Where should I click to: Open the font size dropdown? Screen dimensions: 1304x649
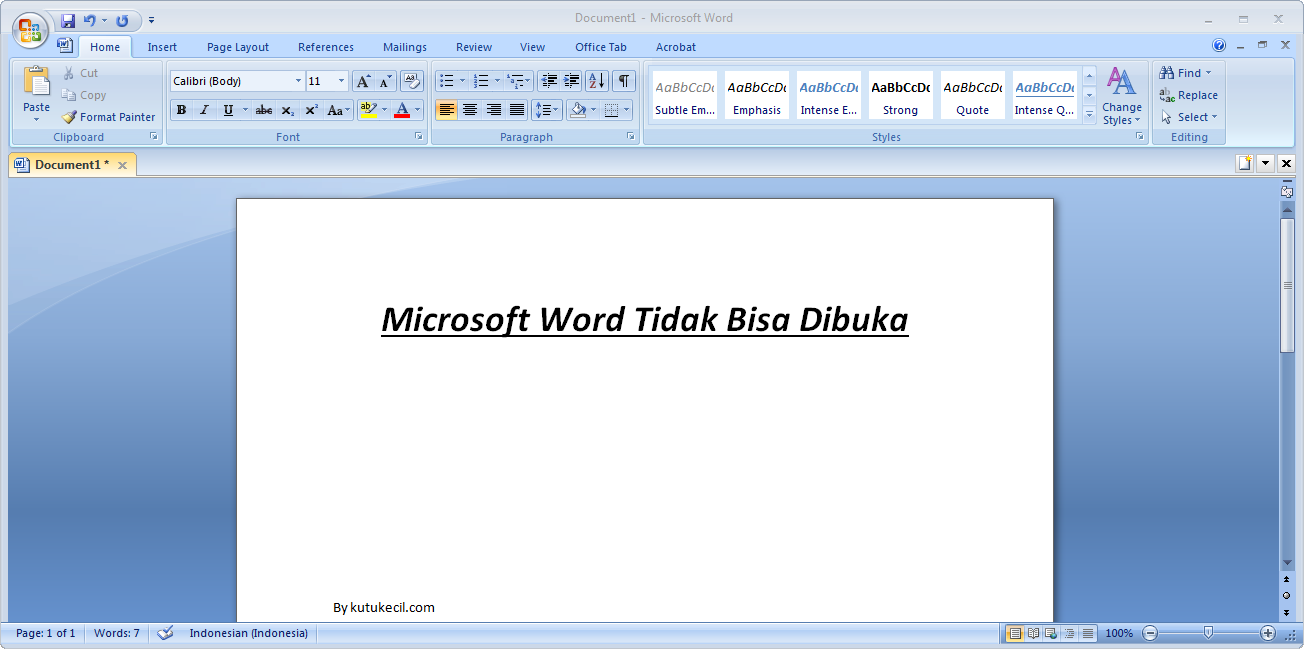342,81
